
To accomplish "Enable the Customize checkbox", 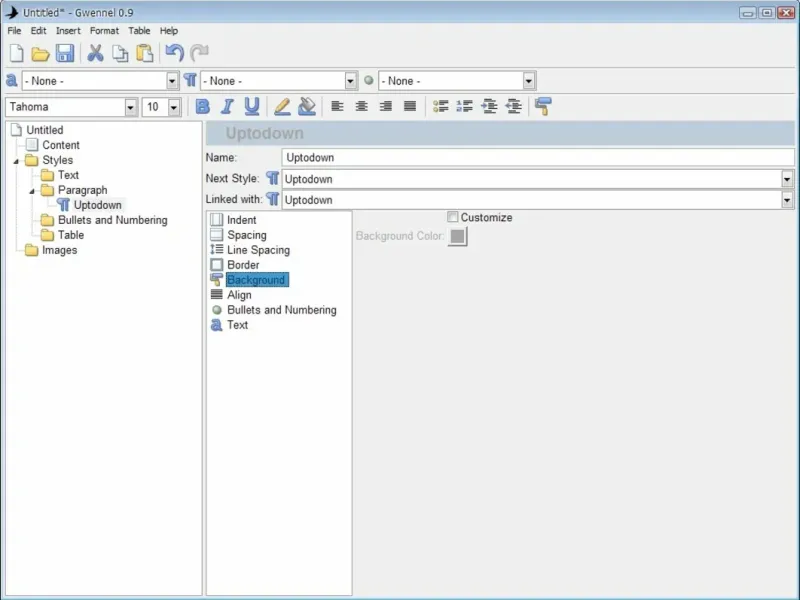I will pos(453,218).
